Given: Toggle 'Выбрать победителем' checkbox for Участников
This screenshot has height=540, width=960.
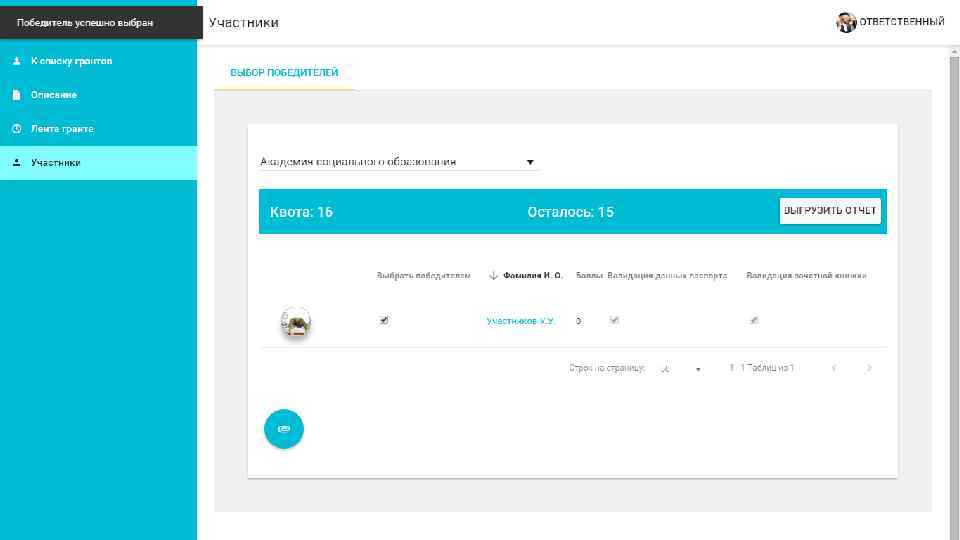Looking at the screenshot, I should [384, 320].
